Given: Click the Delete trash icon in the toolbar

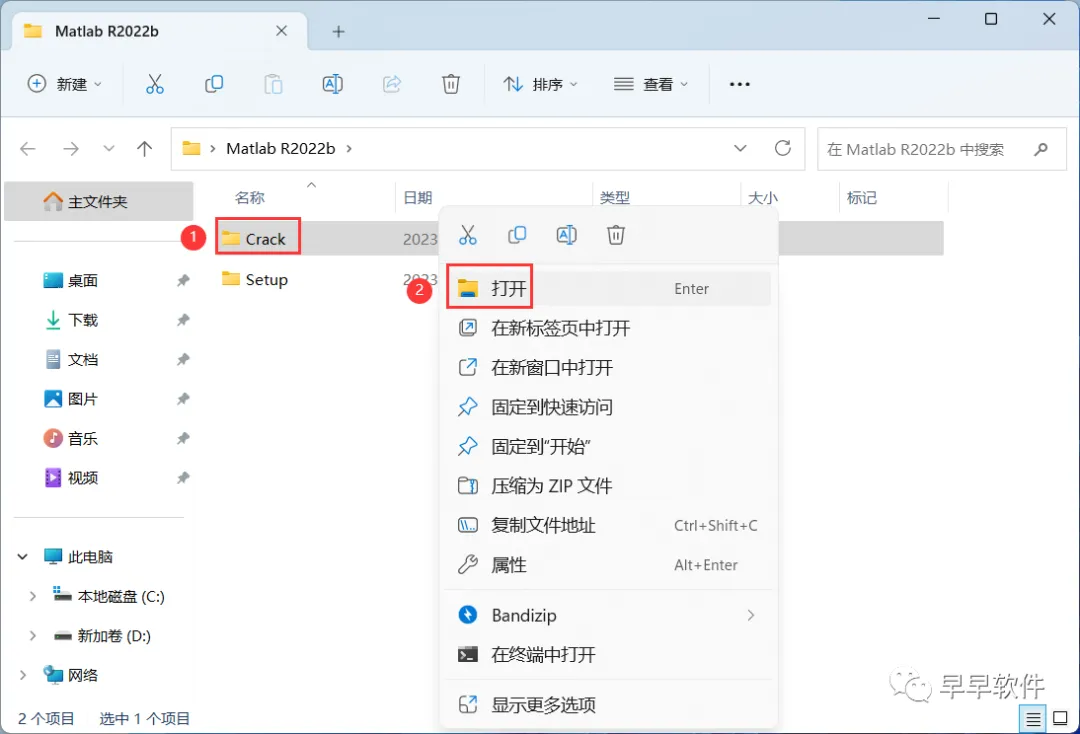Looking at the screenshot, I should [x=450, y=84].
